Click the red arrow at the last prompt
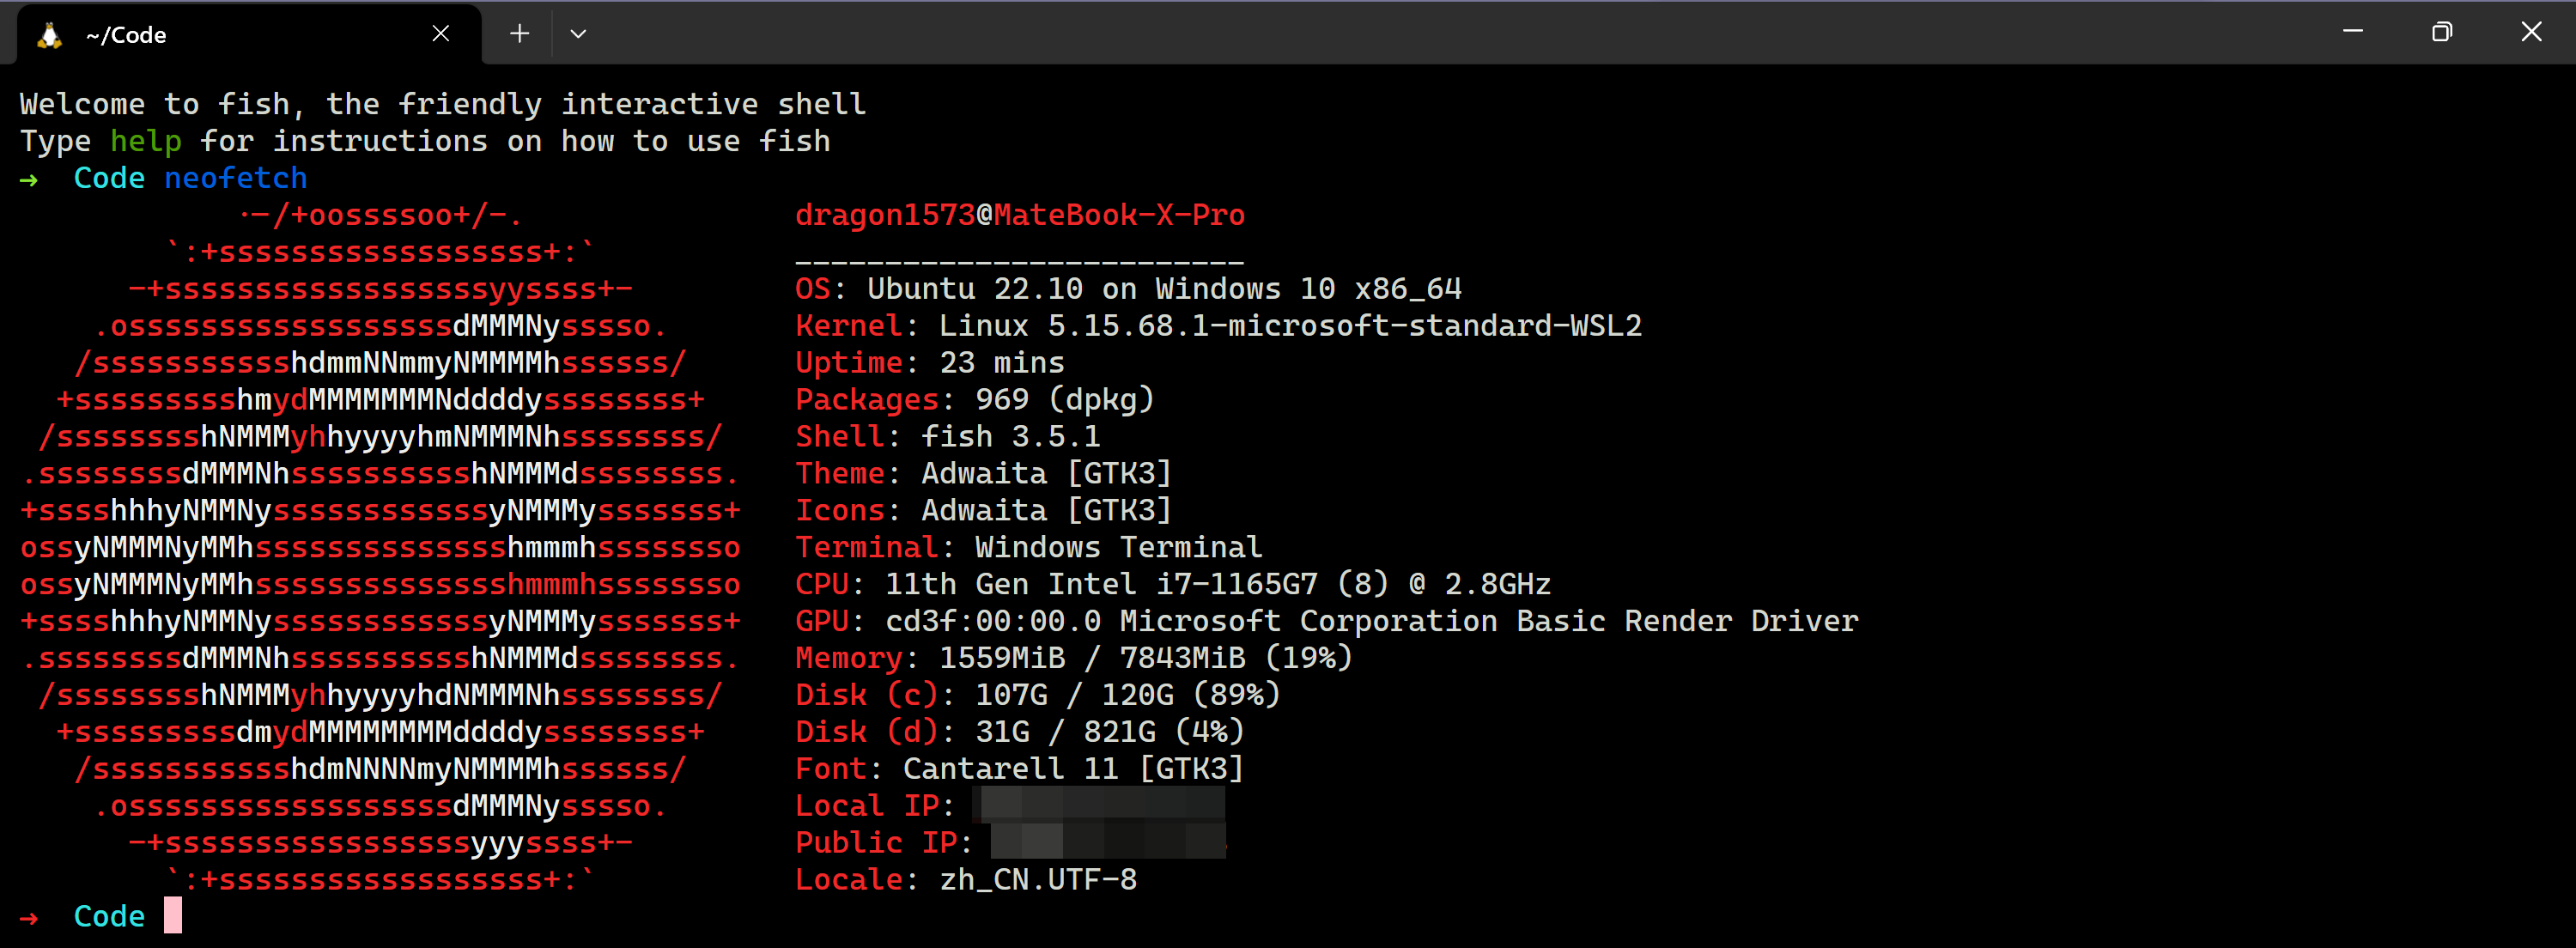This screenshot has height=948, width=2576. point(29,917)
